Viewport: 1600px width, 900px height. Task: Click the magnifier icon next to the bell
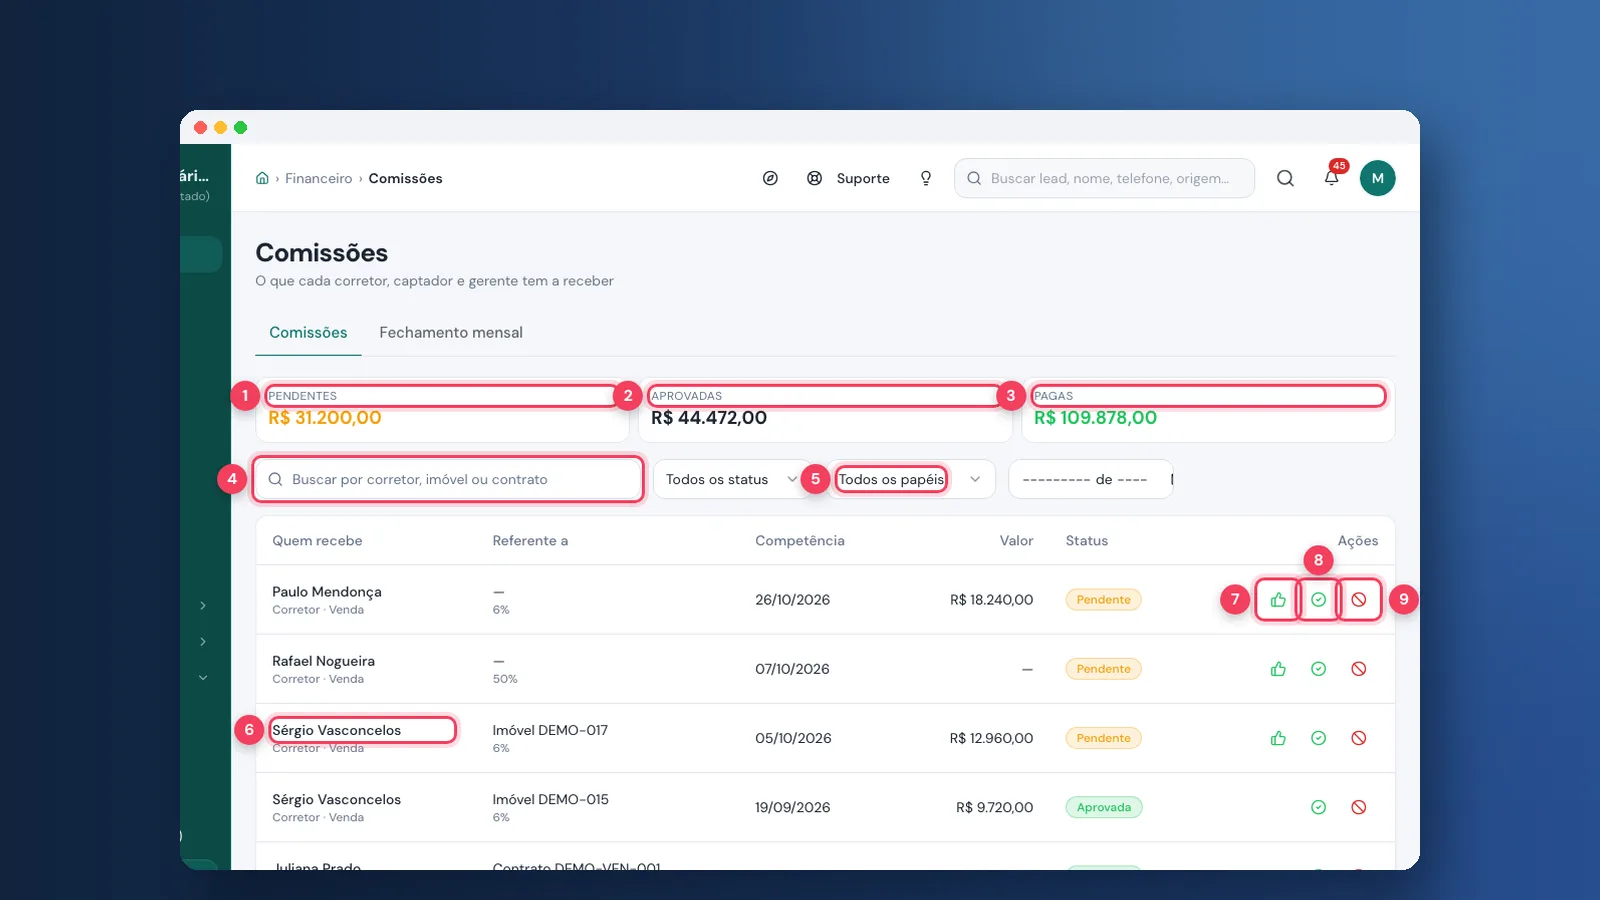pyautogui.click(x=1285, y=178)
